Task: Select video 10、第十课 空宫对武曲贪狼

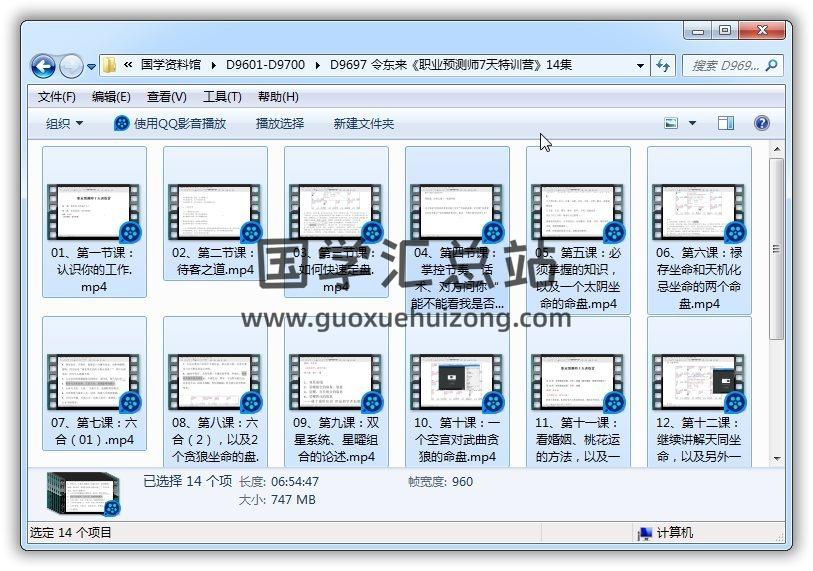Action: [x=457, y=392]
